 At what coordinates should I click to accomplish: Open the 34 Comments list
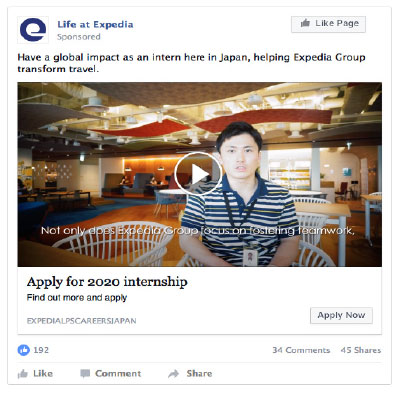[x=301, y=350]
